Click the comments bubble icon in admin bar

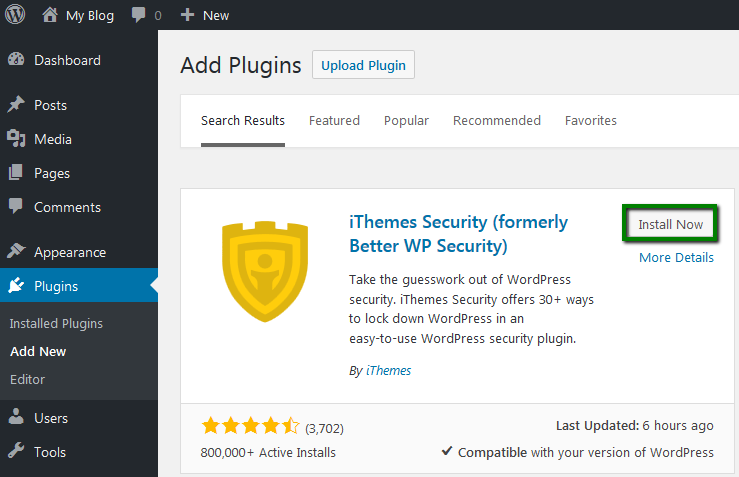136,15
